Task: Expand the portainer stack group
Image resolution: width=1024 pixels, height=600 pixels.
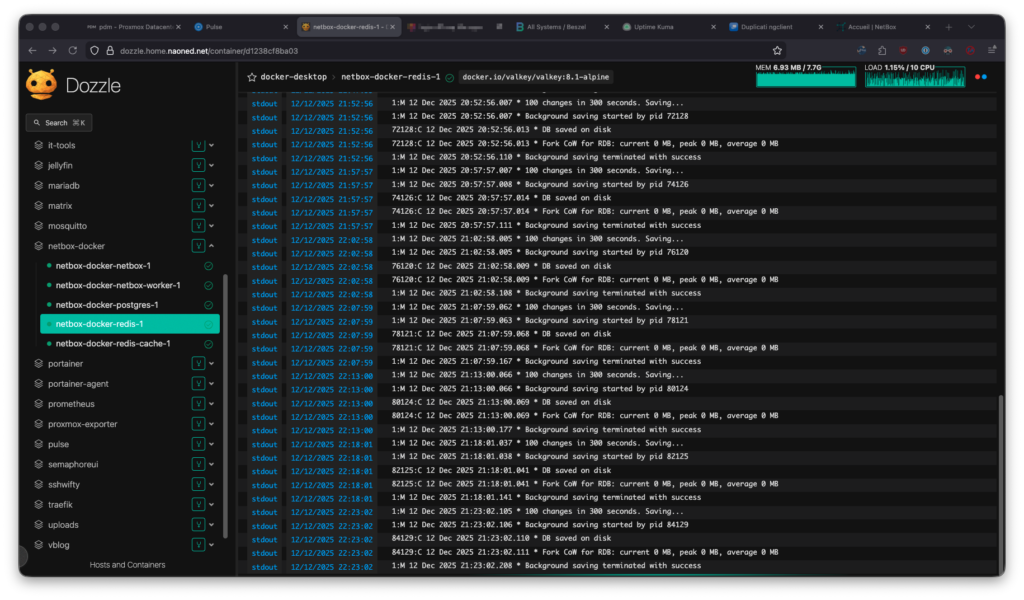Action: (211, 364)
